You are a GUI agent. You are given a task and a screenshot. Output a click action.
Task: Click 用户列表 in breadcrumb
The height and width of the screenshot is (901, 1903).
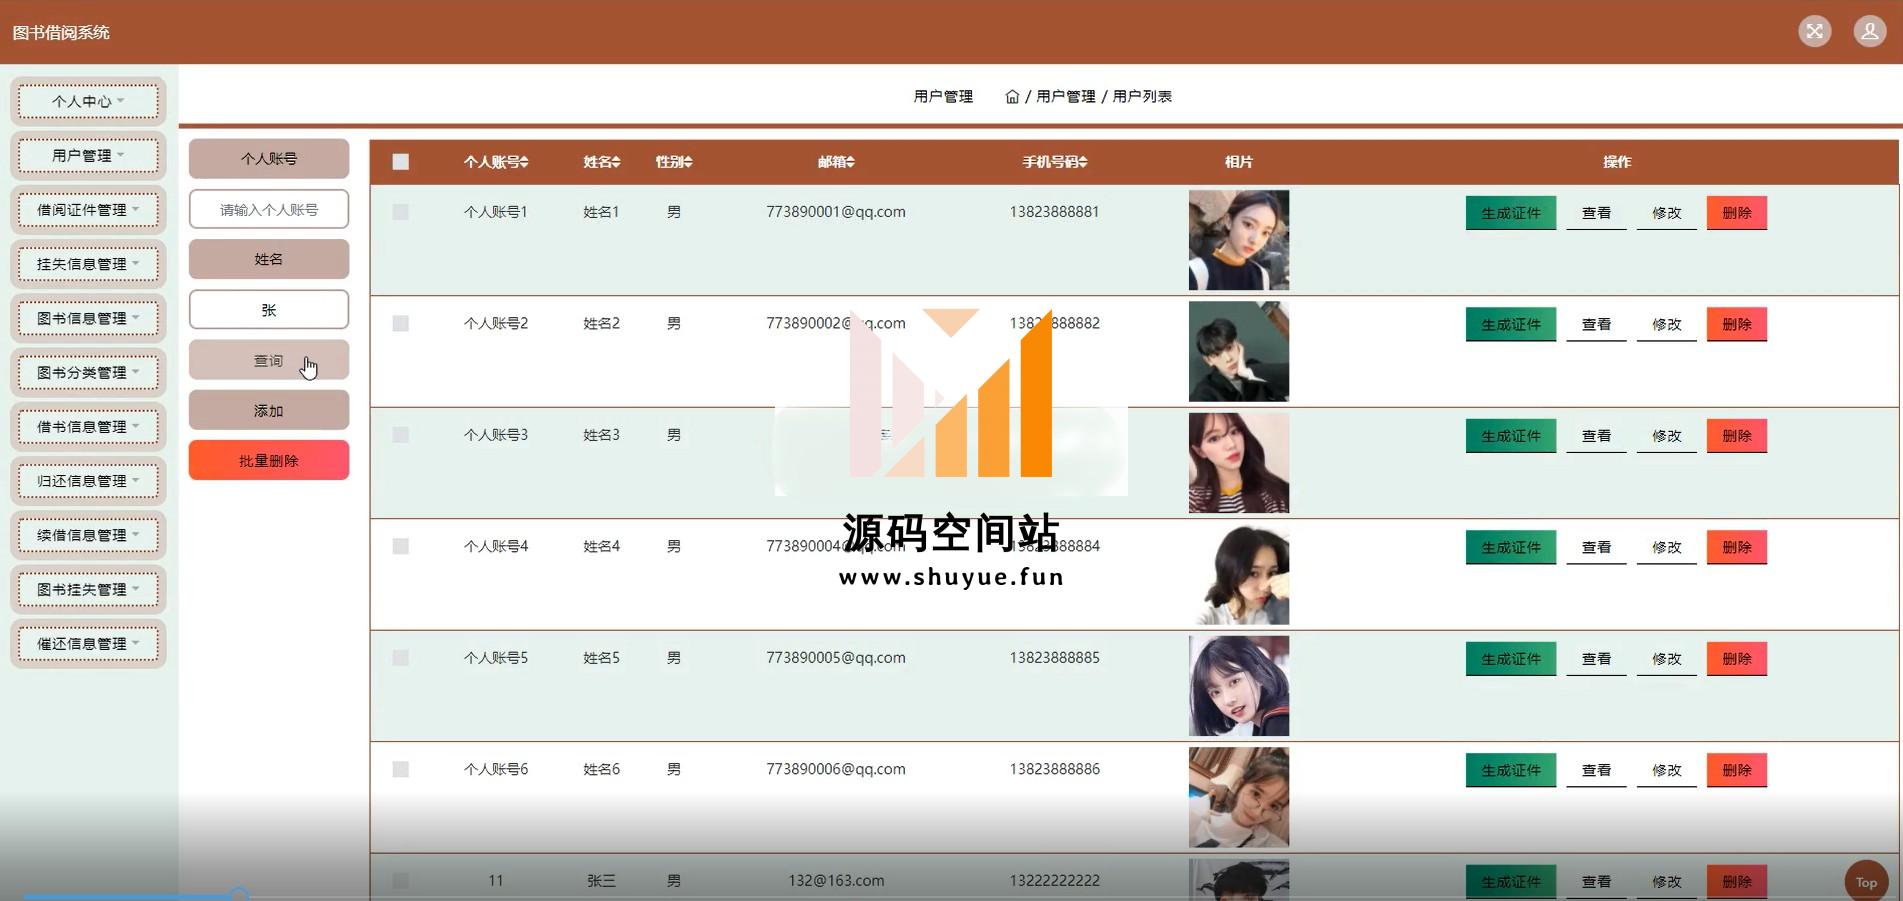pyautogui.click(x=1142, y=97)
